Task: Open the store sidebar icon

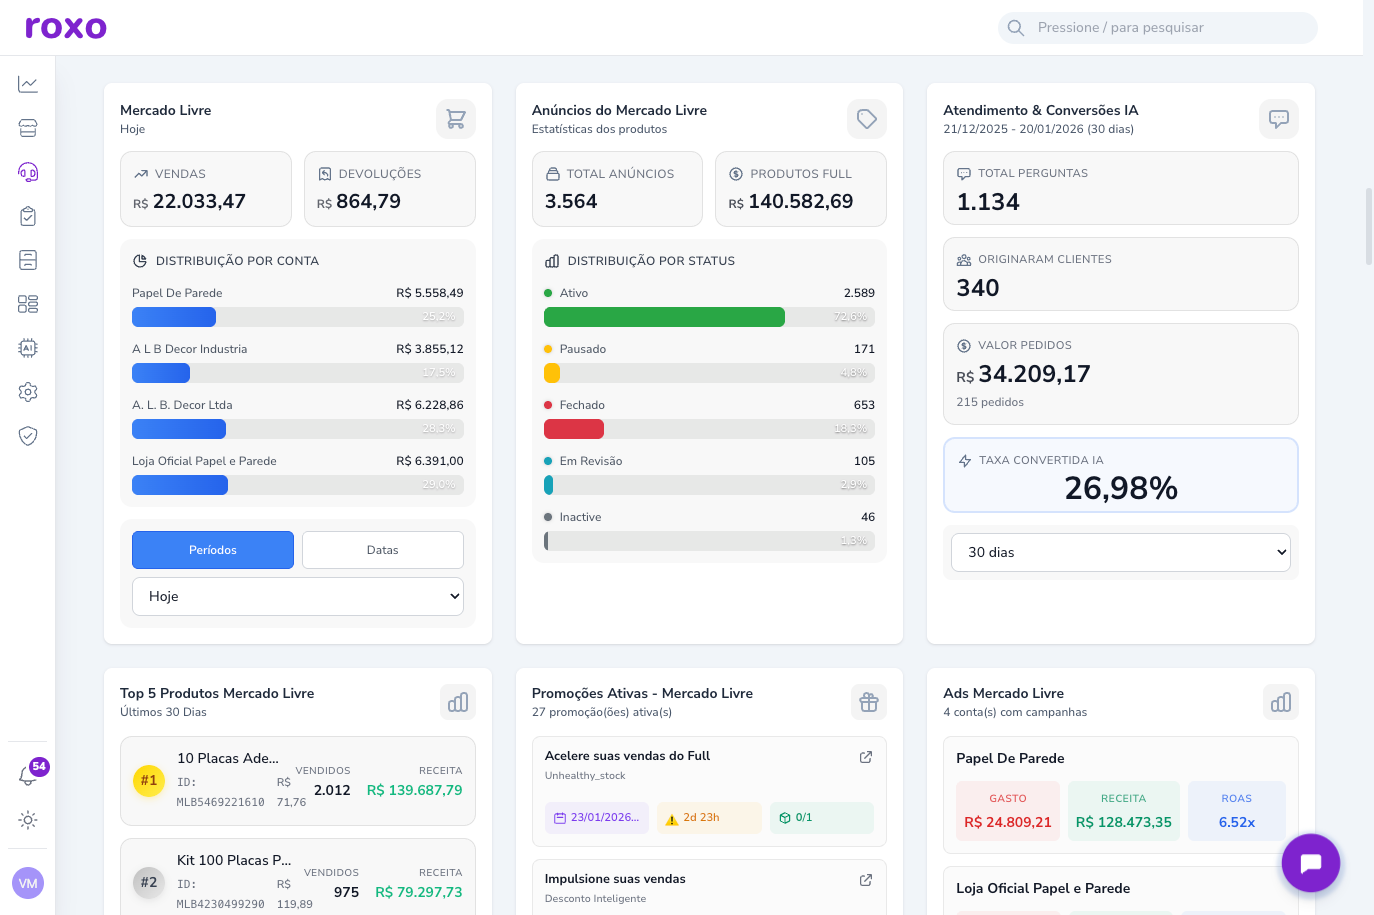Action: coord(28,128)
